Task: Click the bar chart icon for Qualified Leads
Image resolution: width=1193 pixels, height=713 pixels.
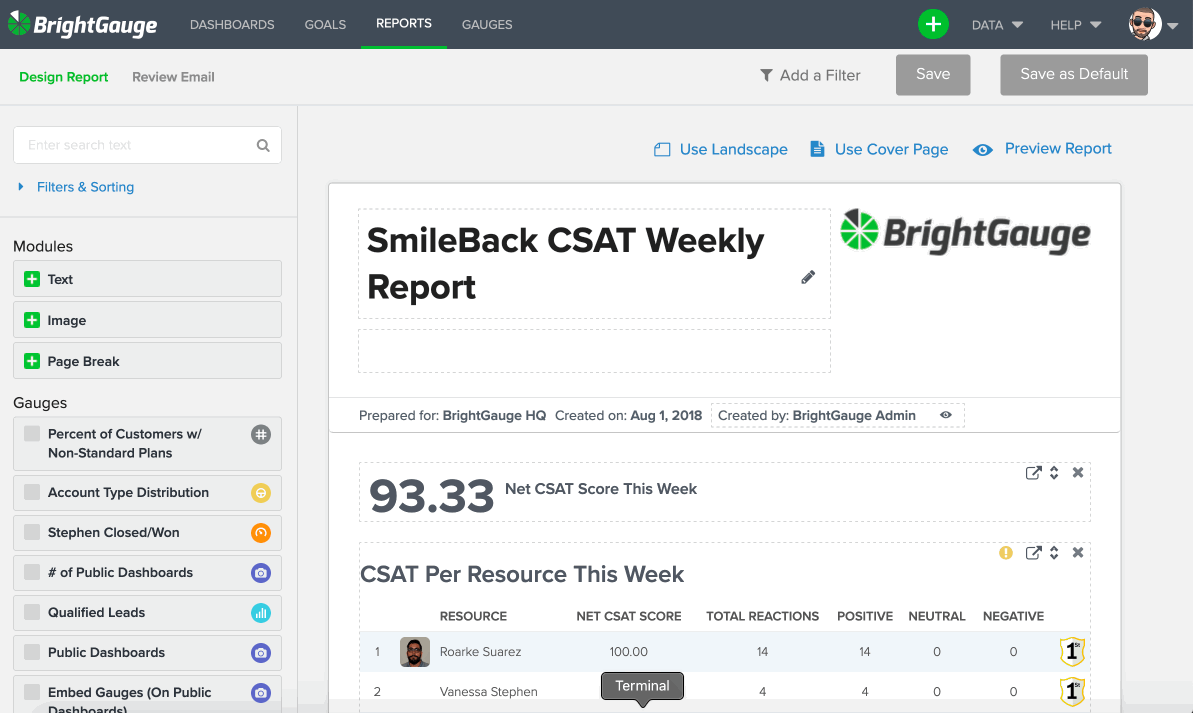Action: pos(261,613)
